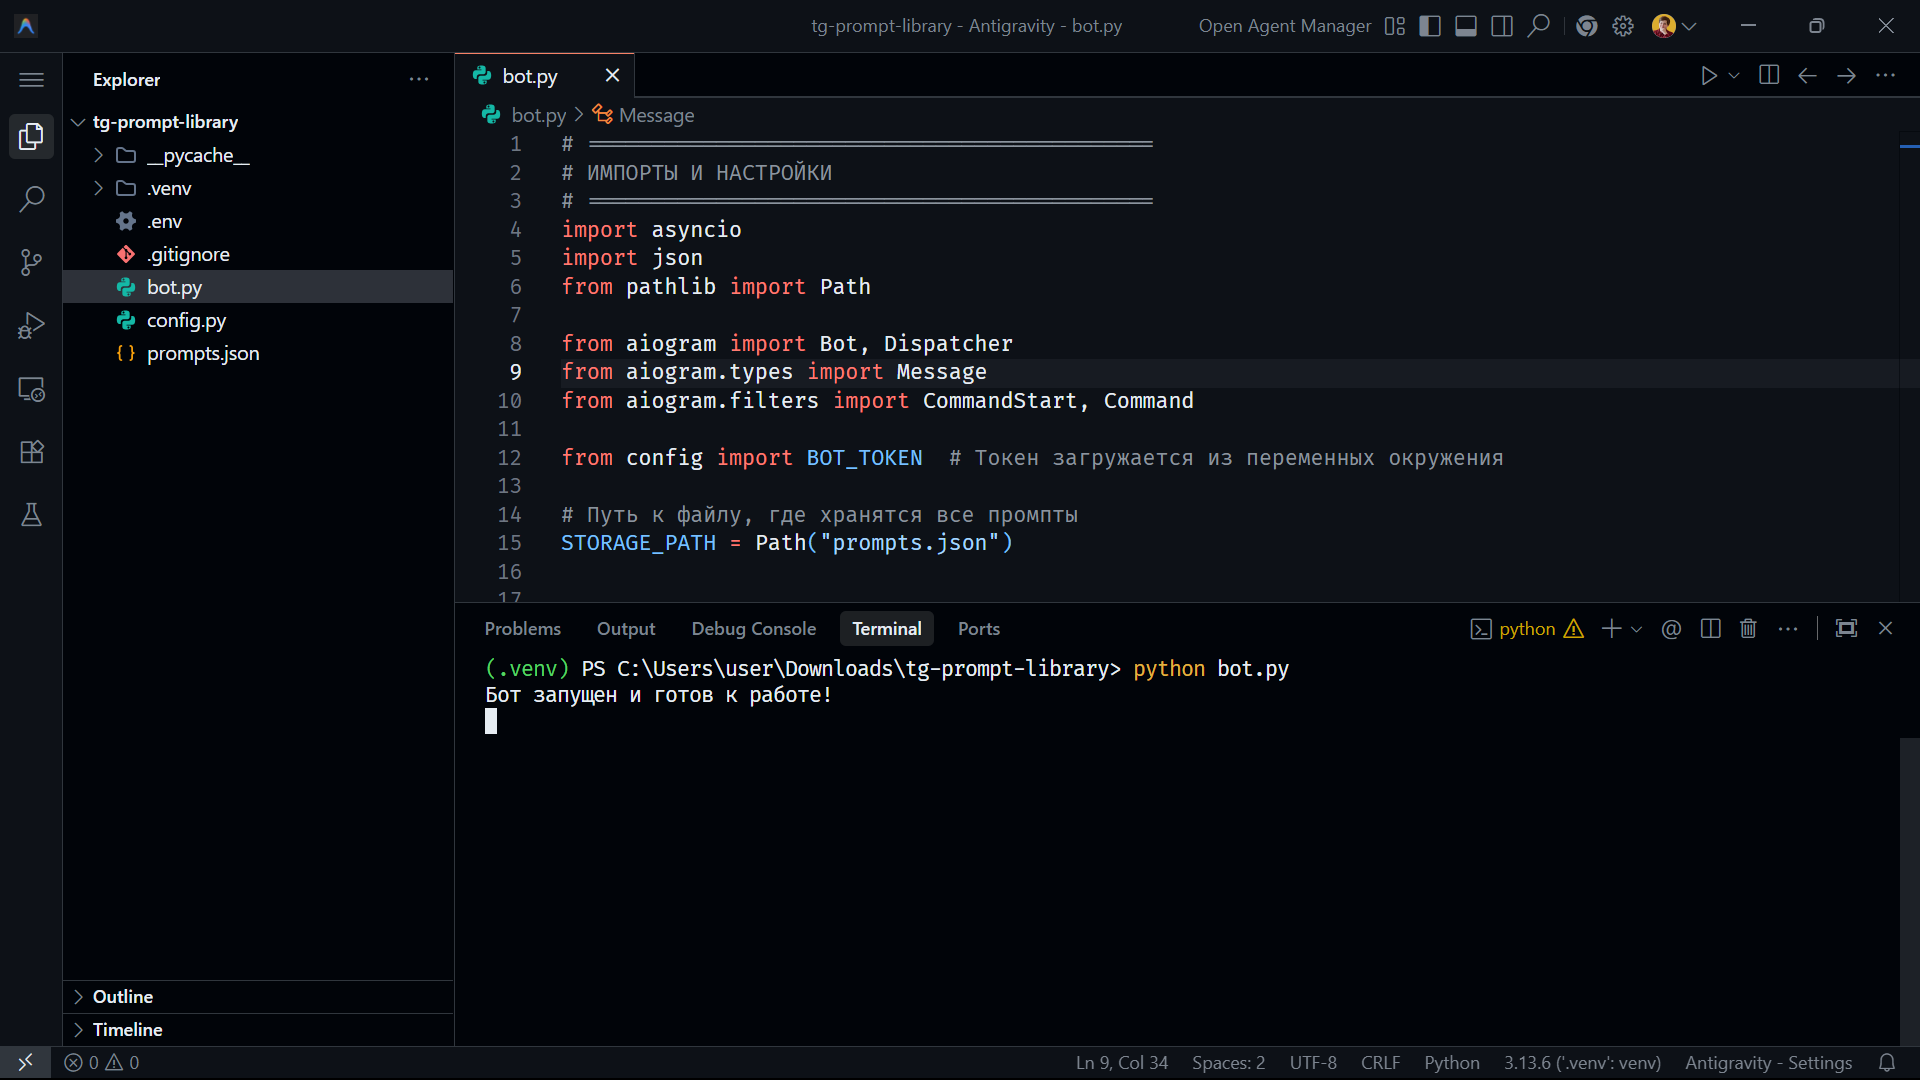The image size is (1920, 1080).
Task: Toggle the bottom panel visibility
Action: (1465, 26)
